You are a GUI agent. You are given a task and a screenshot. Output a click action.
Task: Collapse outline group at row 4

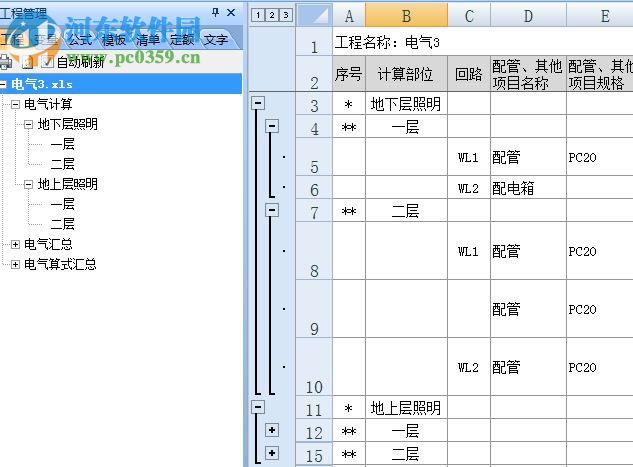click(272, 126)
